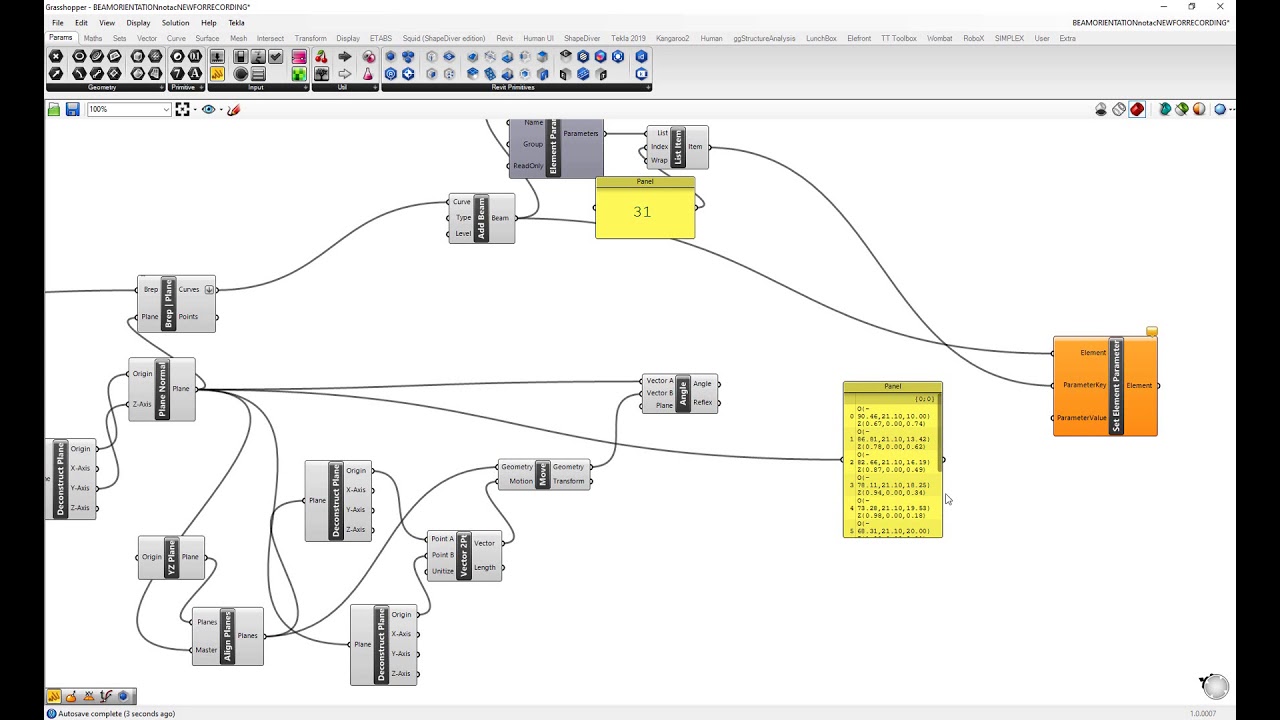Disable all geometry preview
Viewport: 1280px width, 720px height.
[1101, 109]
